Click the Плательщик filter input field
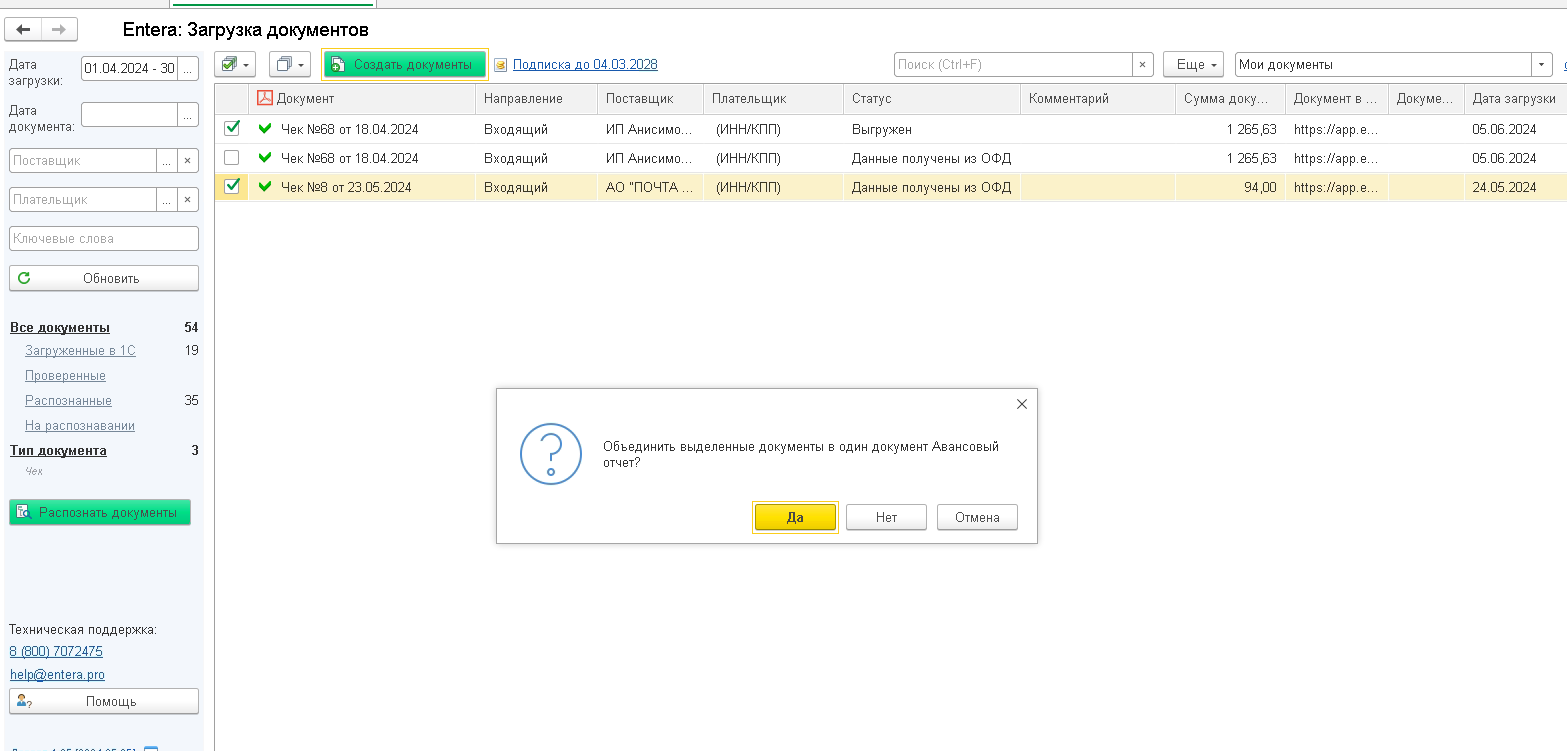Screen dimensions: 1567x751 click(83, 199)
